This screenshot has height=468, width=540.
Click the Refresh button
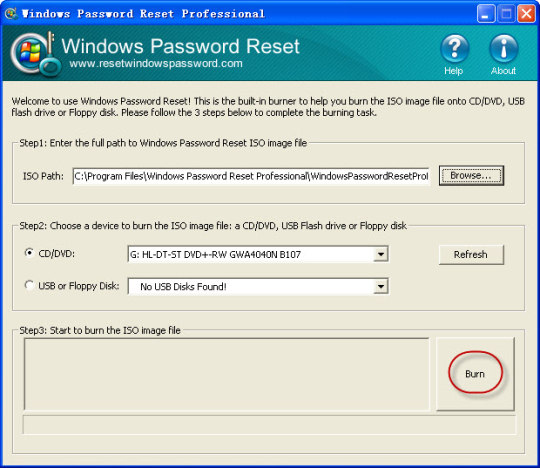point(471,254)
